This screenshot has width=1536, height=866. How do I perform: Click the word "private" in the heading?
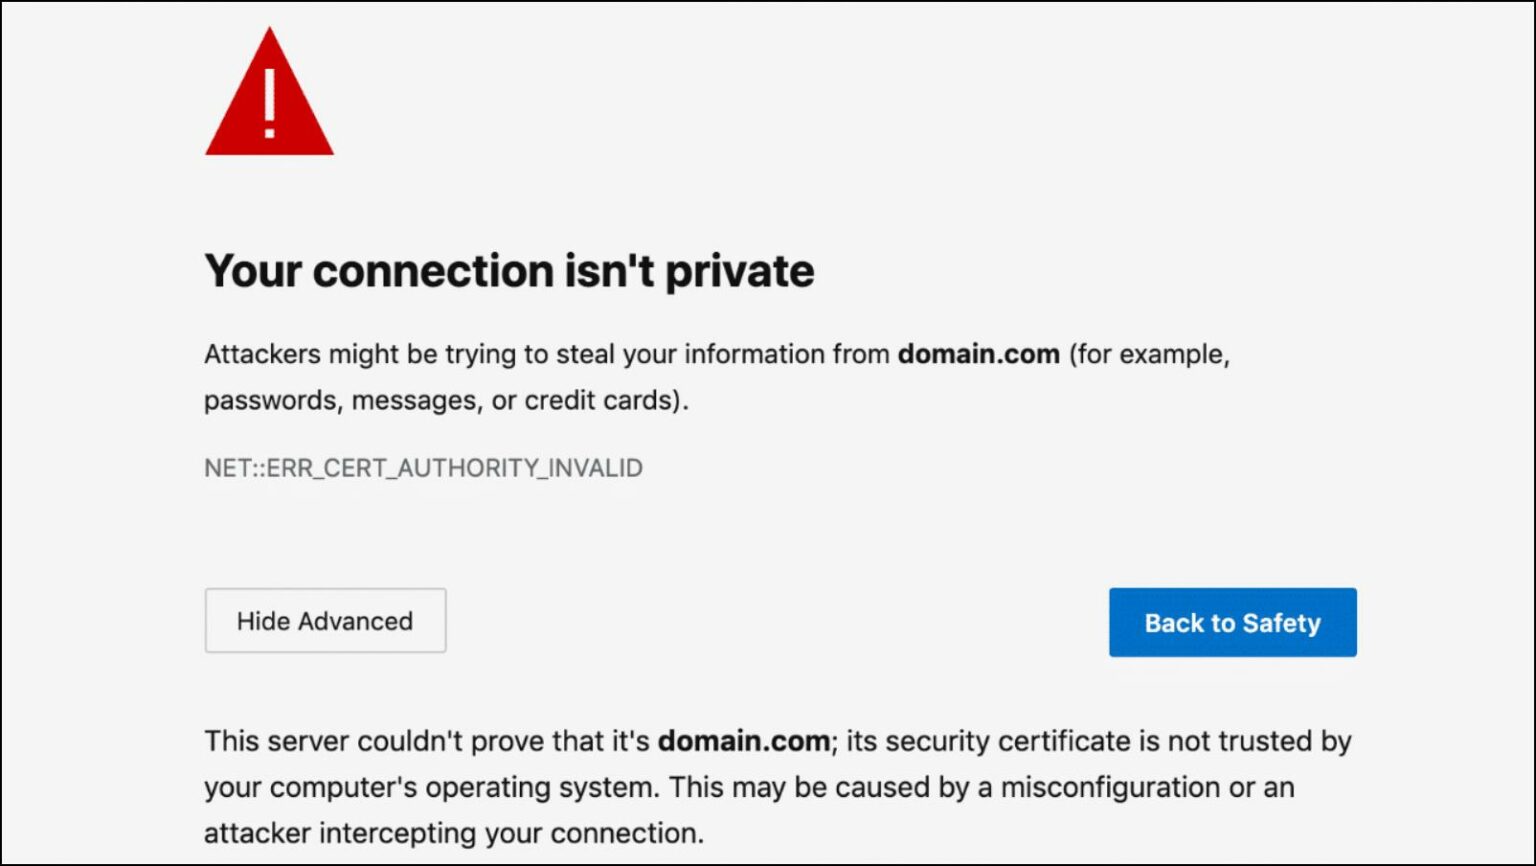(739, 271)
